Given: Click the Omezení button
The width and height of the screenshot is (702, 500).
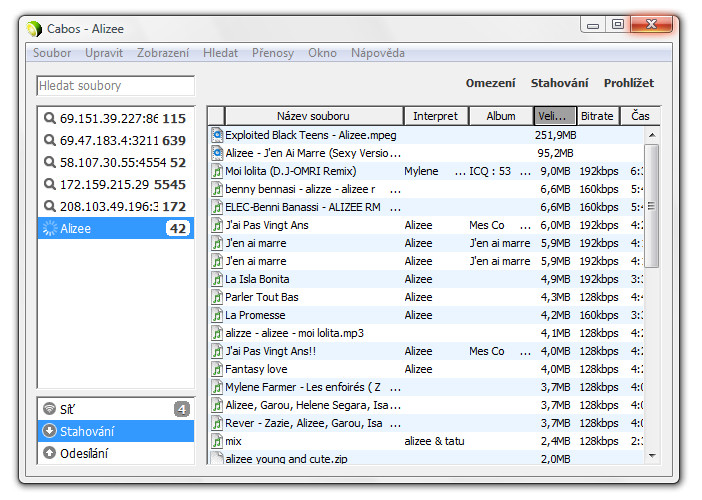Looking at the screenshot, I should [490, 83].
